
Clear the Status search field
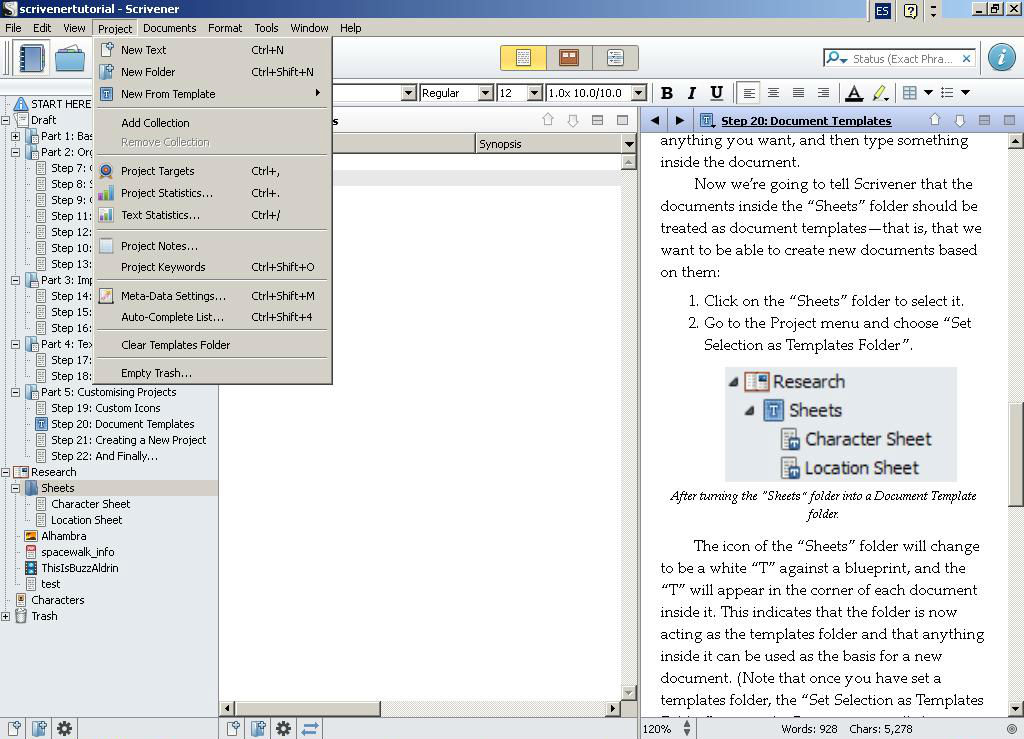tap(967, 59)
